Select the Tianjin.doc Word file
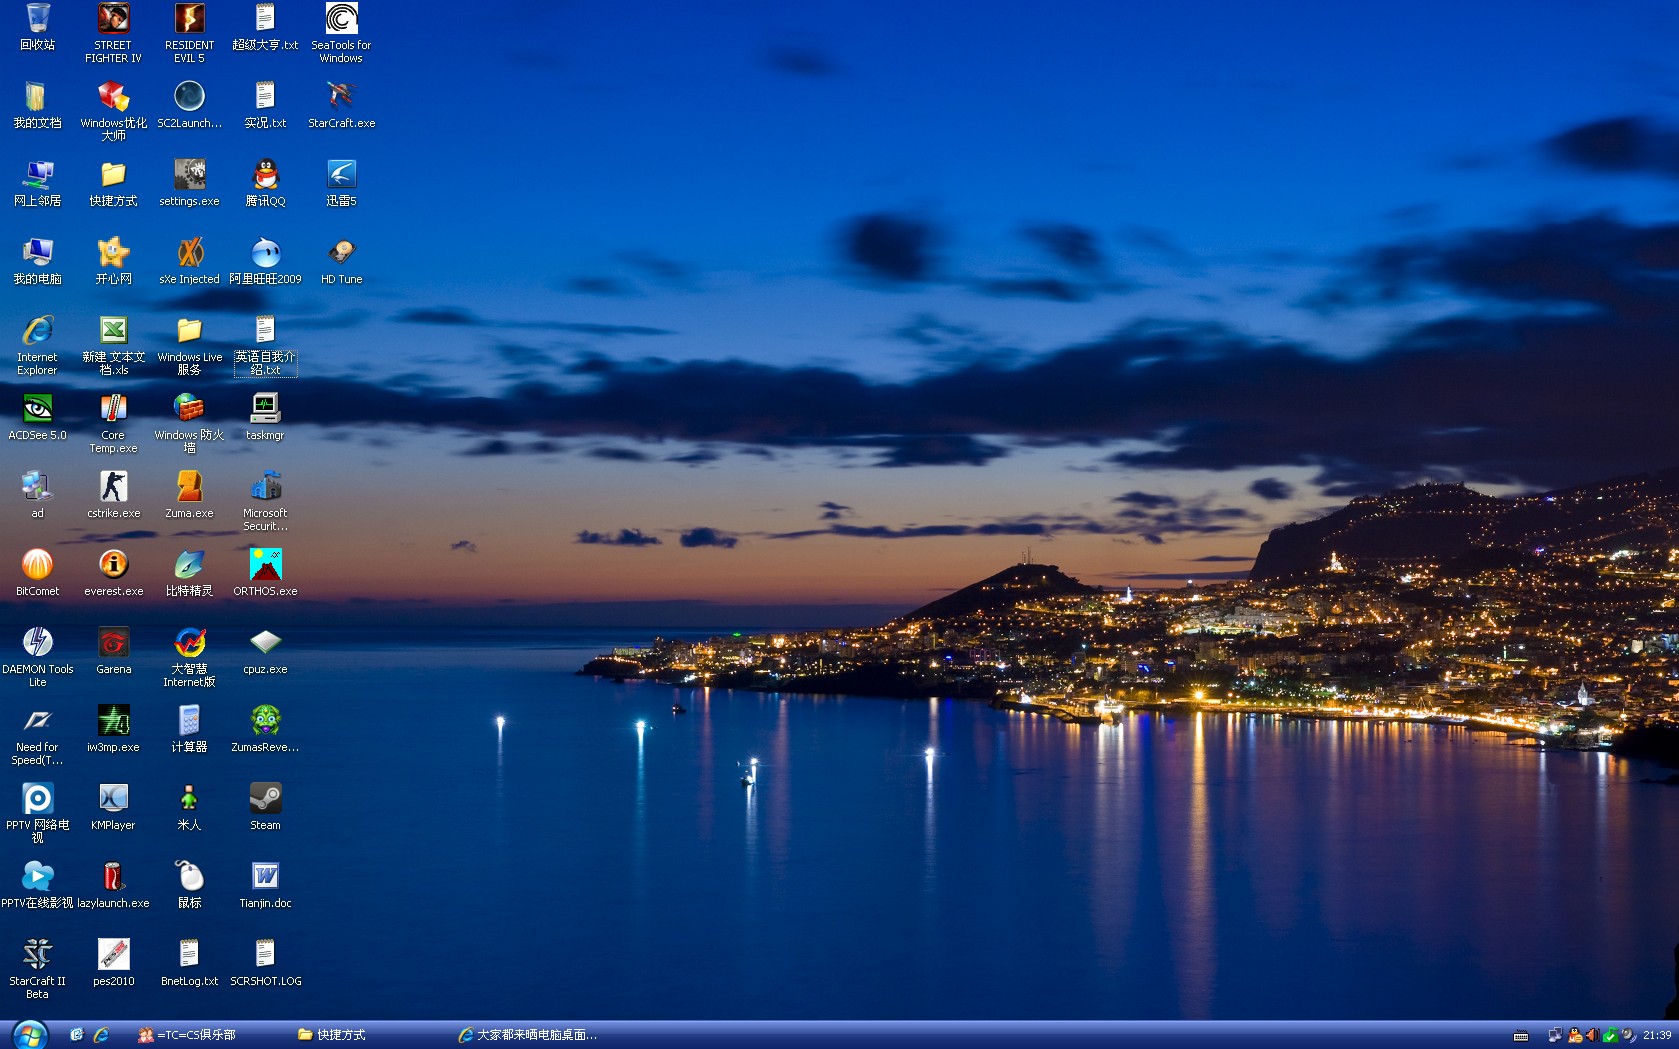The width and height of the screenshot is (1679, 1049). point(265,885)
